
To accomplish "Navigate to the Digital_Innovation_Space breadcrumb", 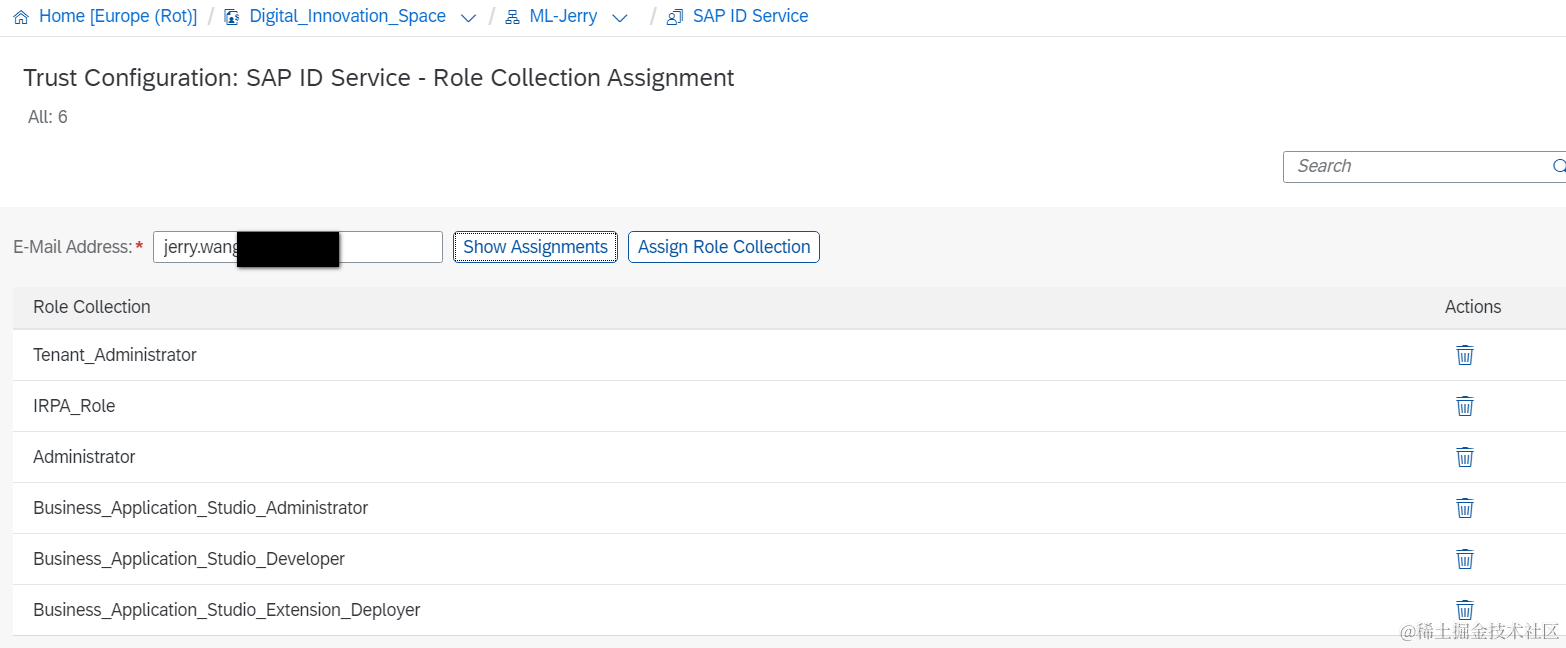I will pyautogui.click(x=347, y=17).
